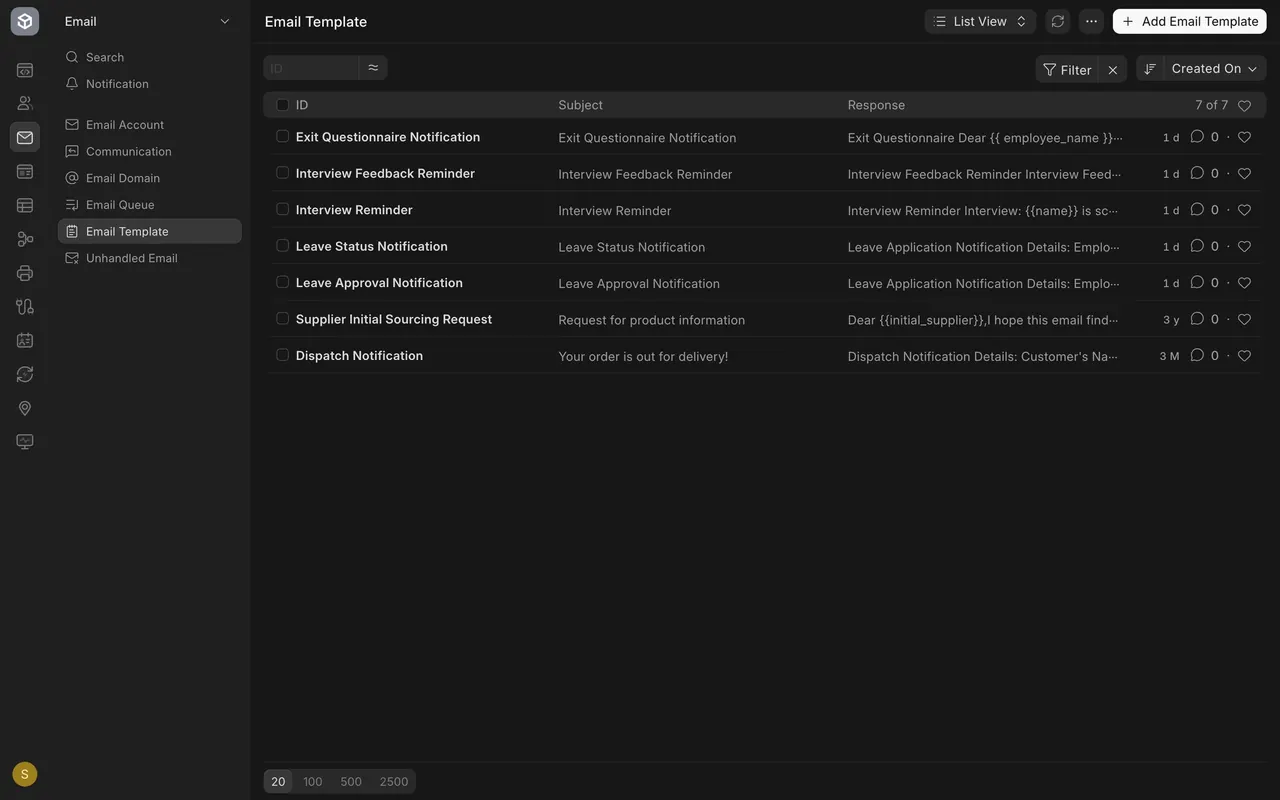The height and width of the screenshot is (800, 1280).
Task: Open the three-dots more options menu
Action: pyautogui.click(x=1091, y=21)
